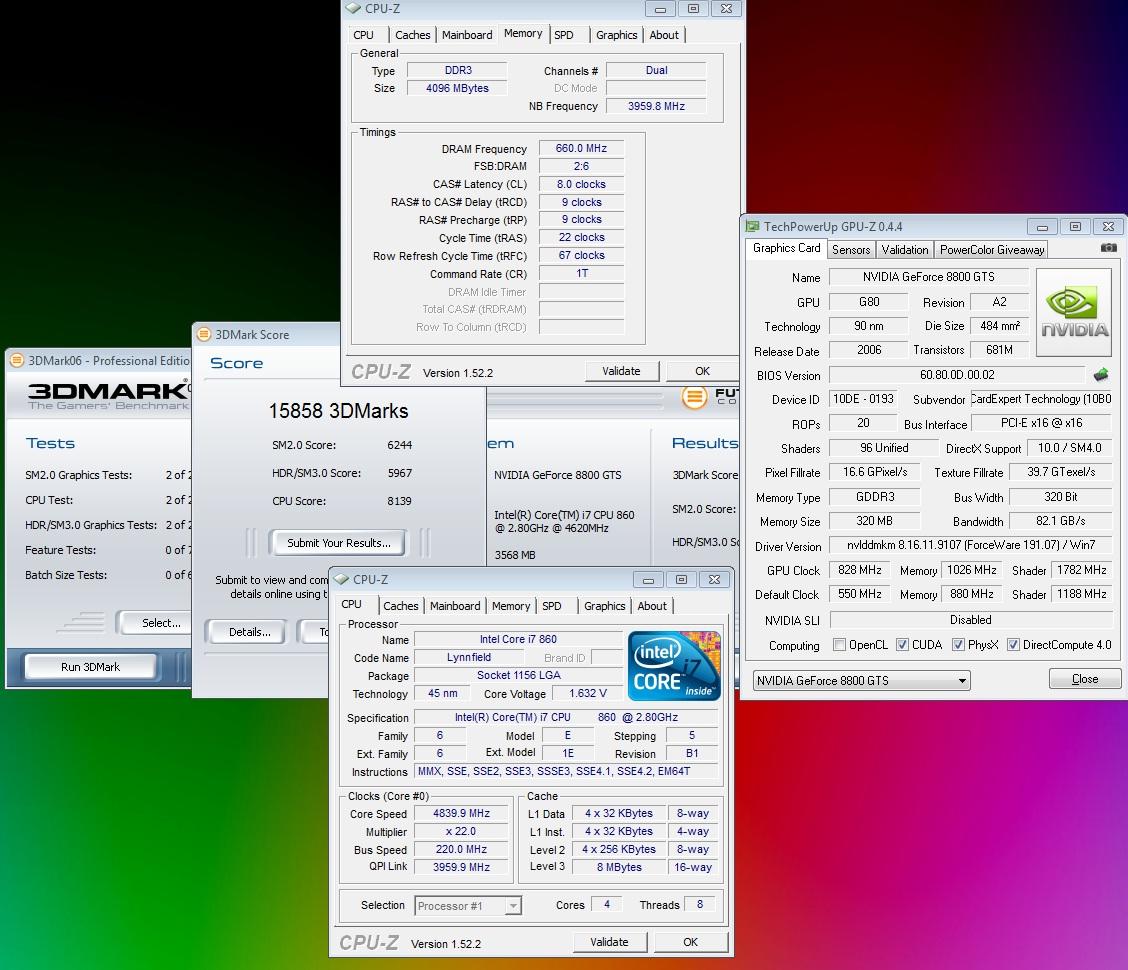
Task: Click the Core Voltage 1.632 V field
Action: point(587,694)
